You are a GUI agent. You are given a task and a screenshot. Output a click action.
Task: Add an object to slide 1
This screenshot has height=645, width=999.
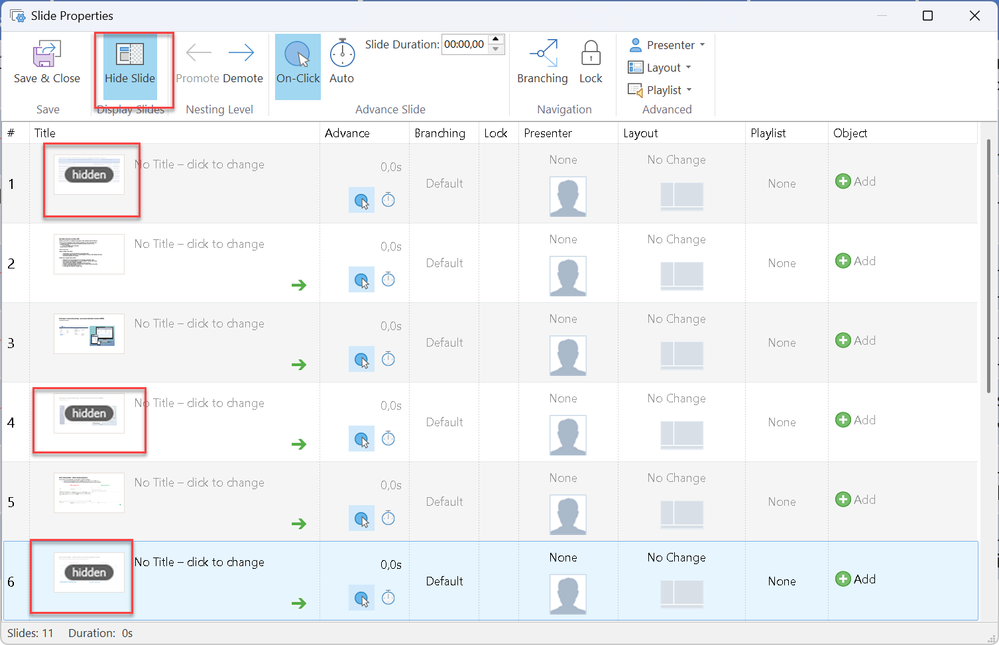pyautogui.click(x=855, y=181)
